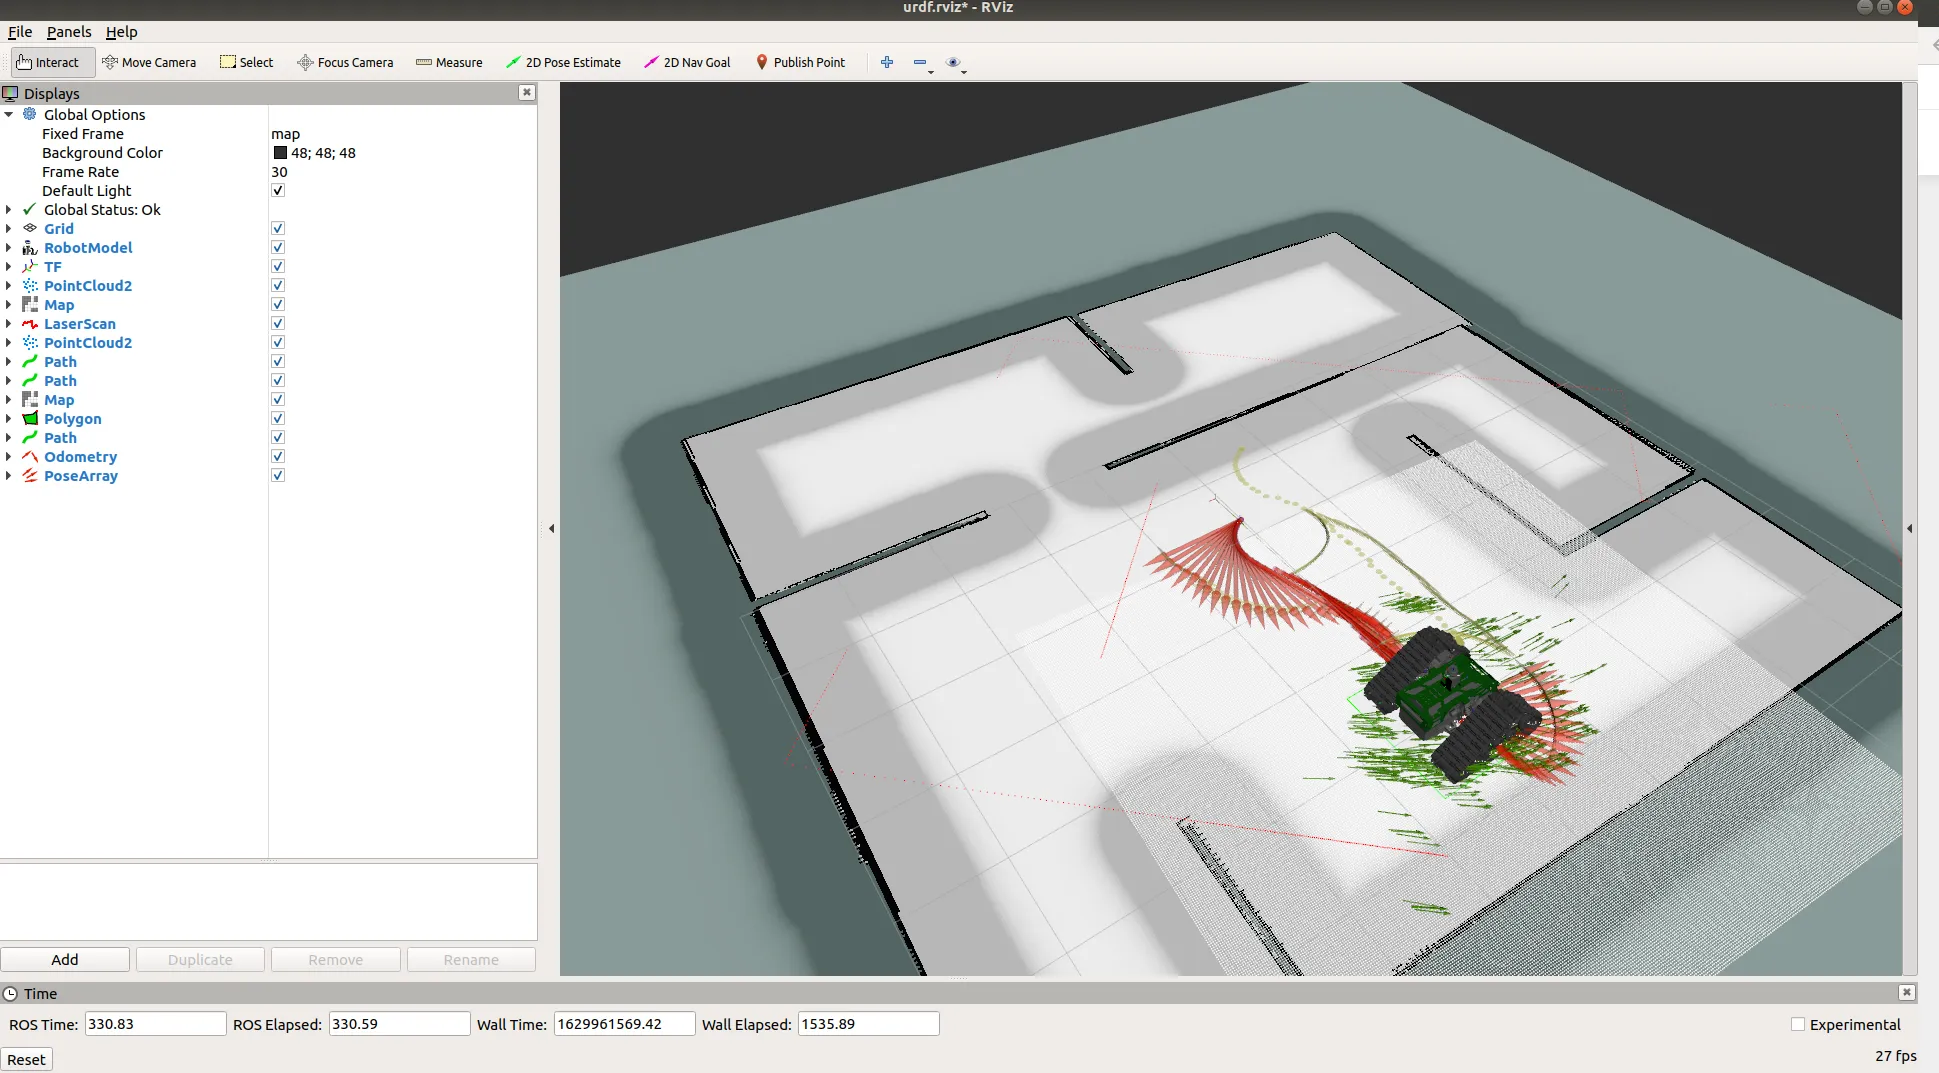Viewport: 1939px width, 1073px height.
Task: Open the File menu
Action: click(20, 32)
